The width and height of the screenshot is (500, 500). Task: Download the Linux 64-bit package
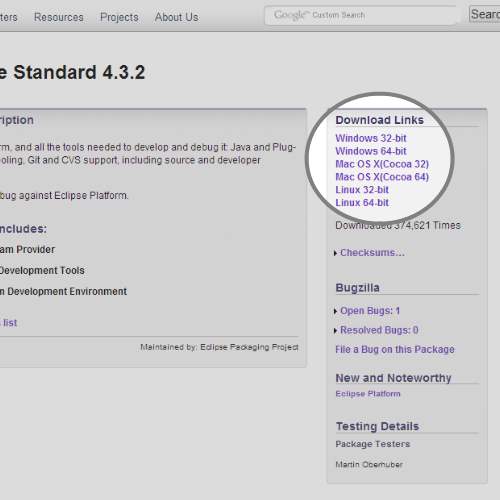[x=362, y=203]
